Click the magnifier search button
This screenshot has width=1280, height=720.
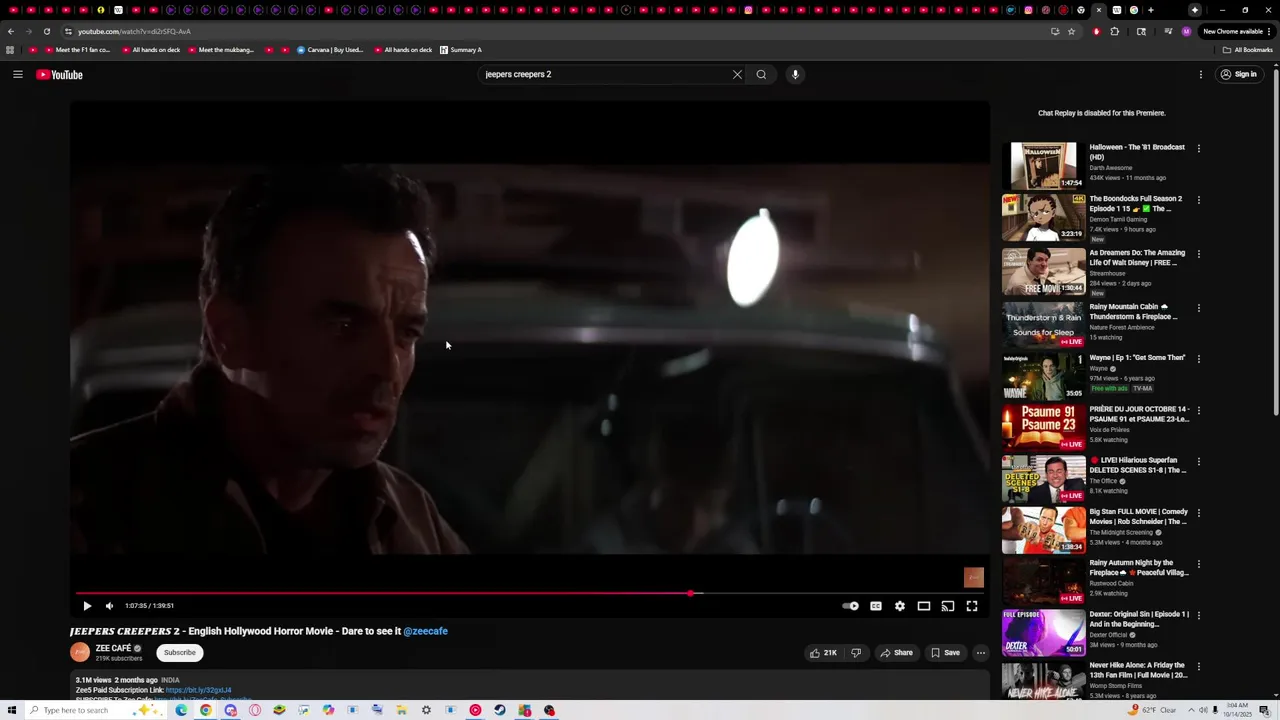click(x=761, y=74)
